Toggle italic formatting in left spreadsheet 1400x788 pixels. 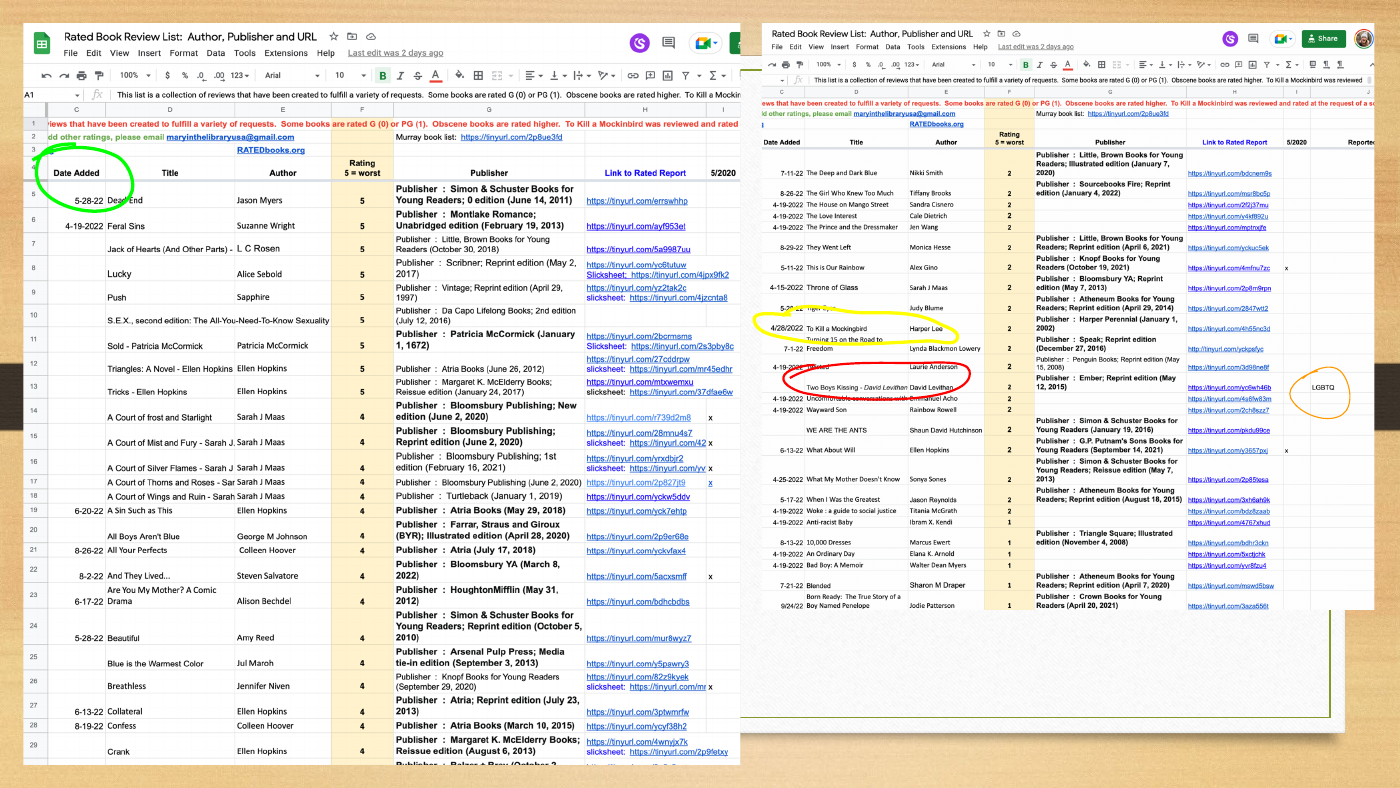(x=400, y=75)
